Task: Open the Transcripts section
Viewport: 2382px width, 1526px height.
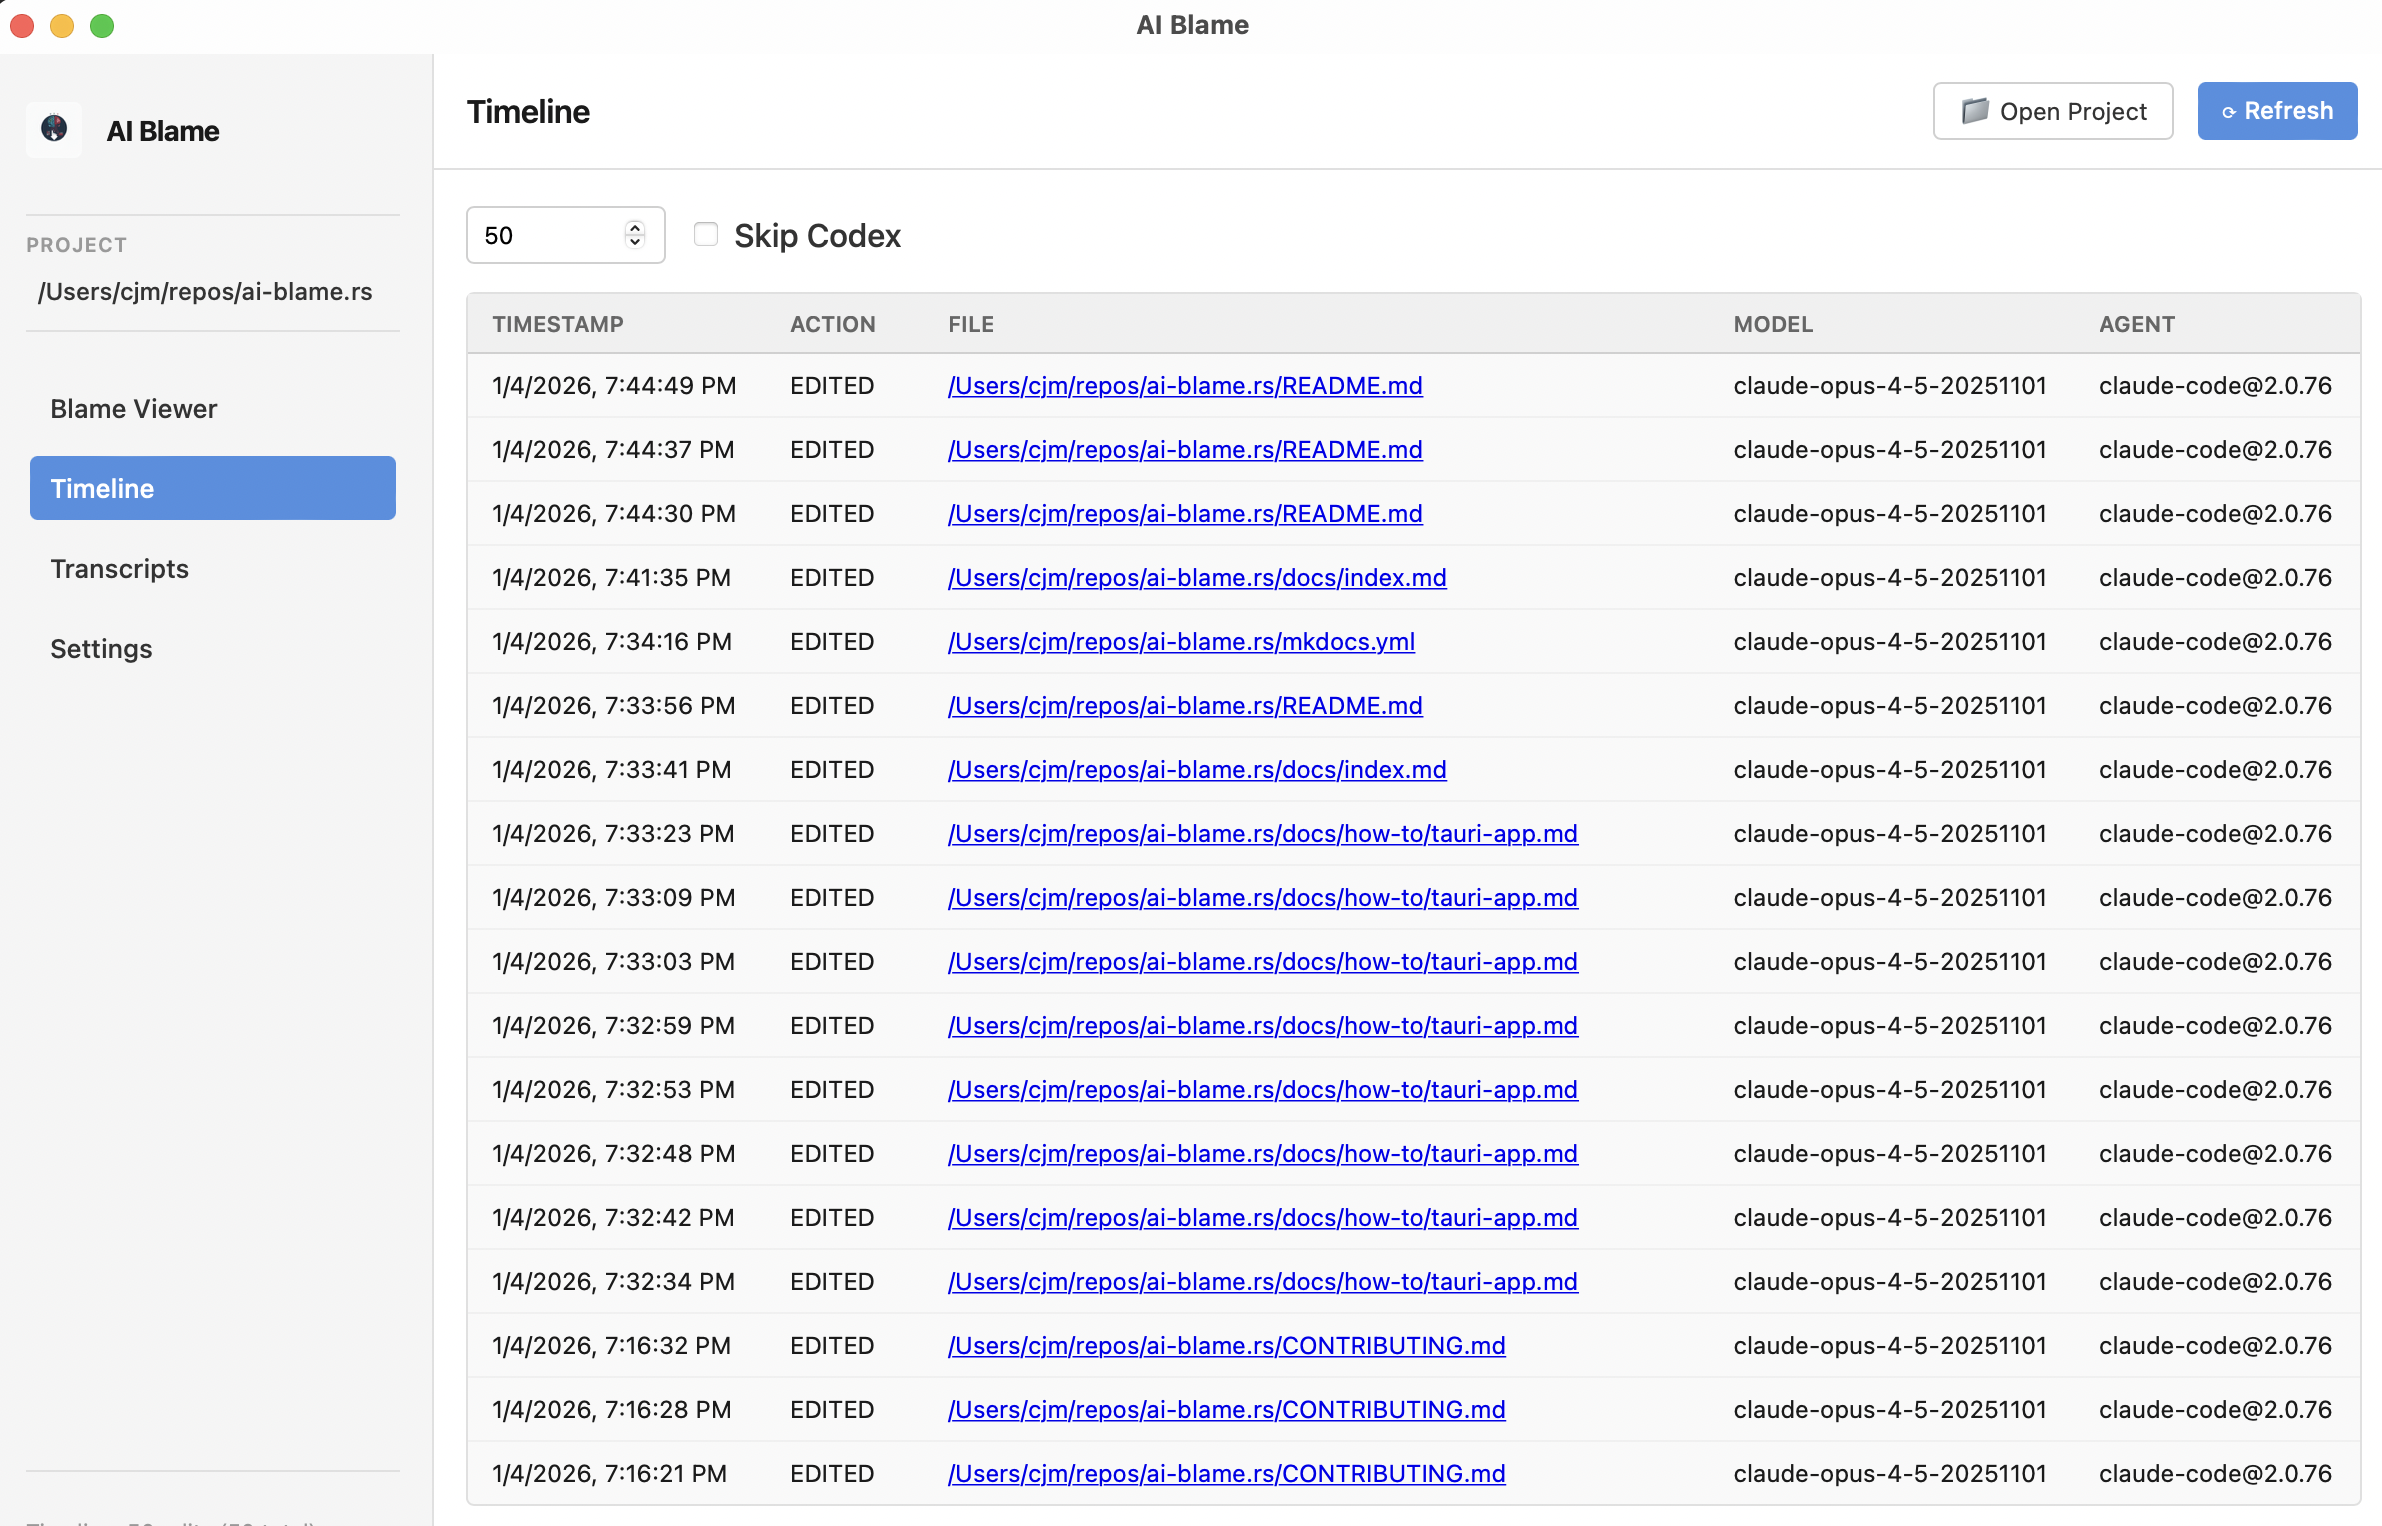Action: click(120, 568)
